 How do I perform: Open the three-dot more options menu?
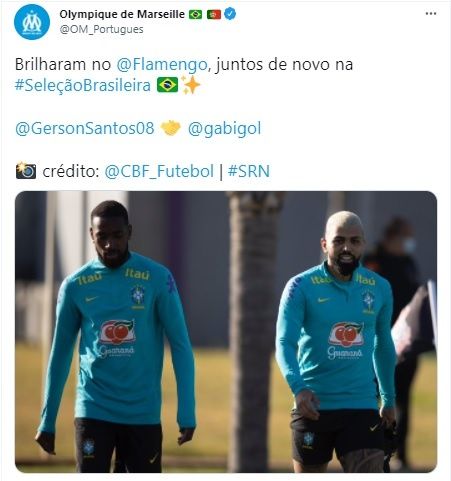[431, 14]
